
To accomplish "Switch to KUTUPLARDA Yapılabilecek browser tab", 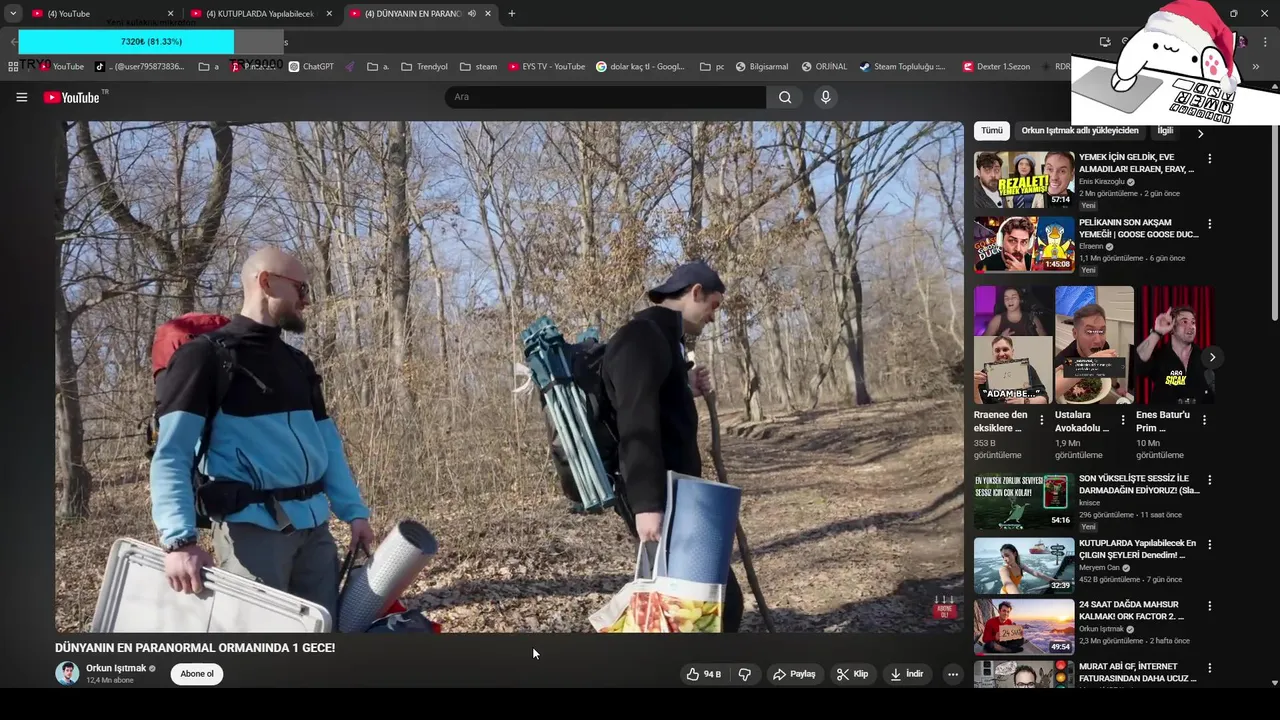I will click(x=260, y=14).
